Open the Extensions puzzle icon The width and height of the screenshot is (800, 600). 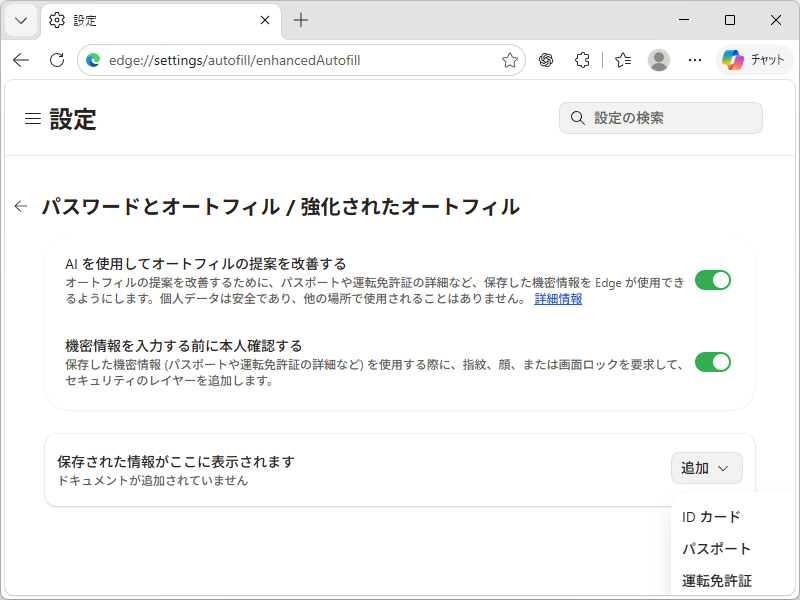(582, 60)
